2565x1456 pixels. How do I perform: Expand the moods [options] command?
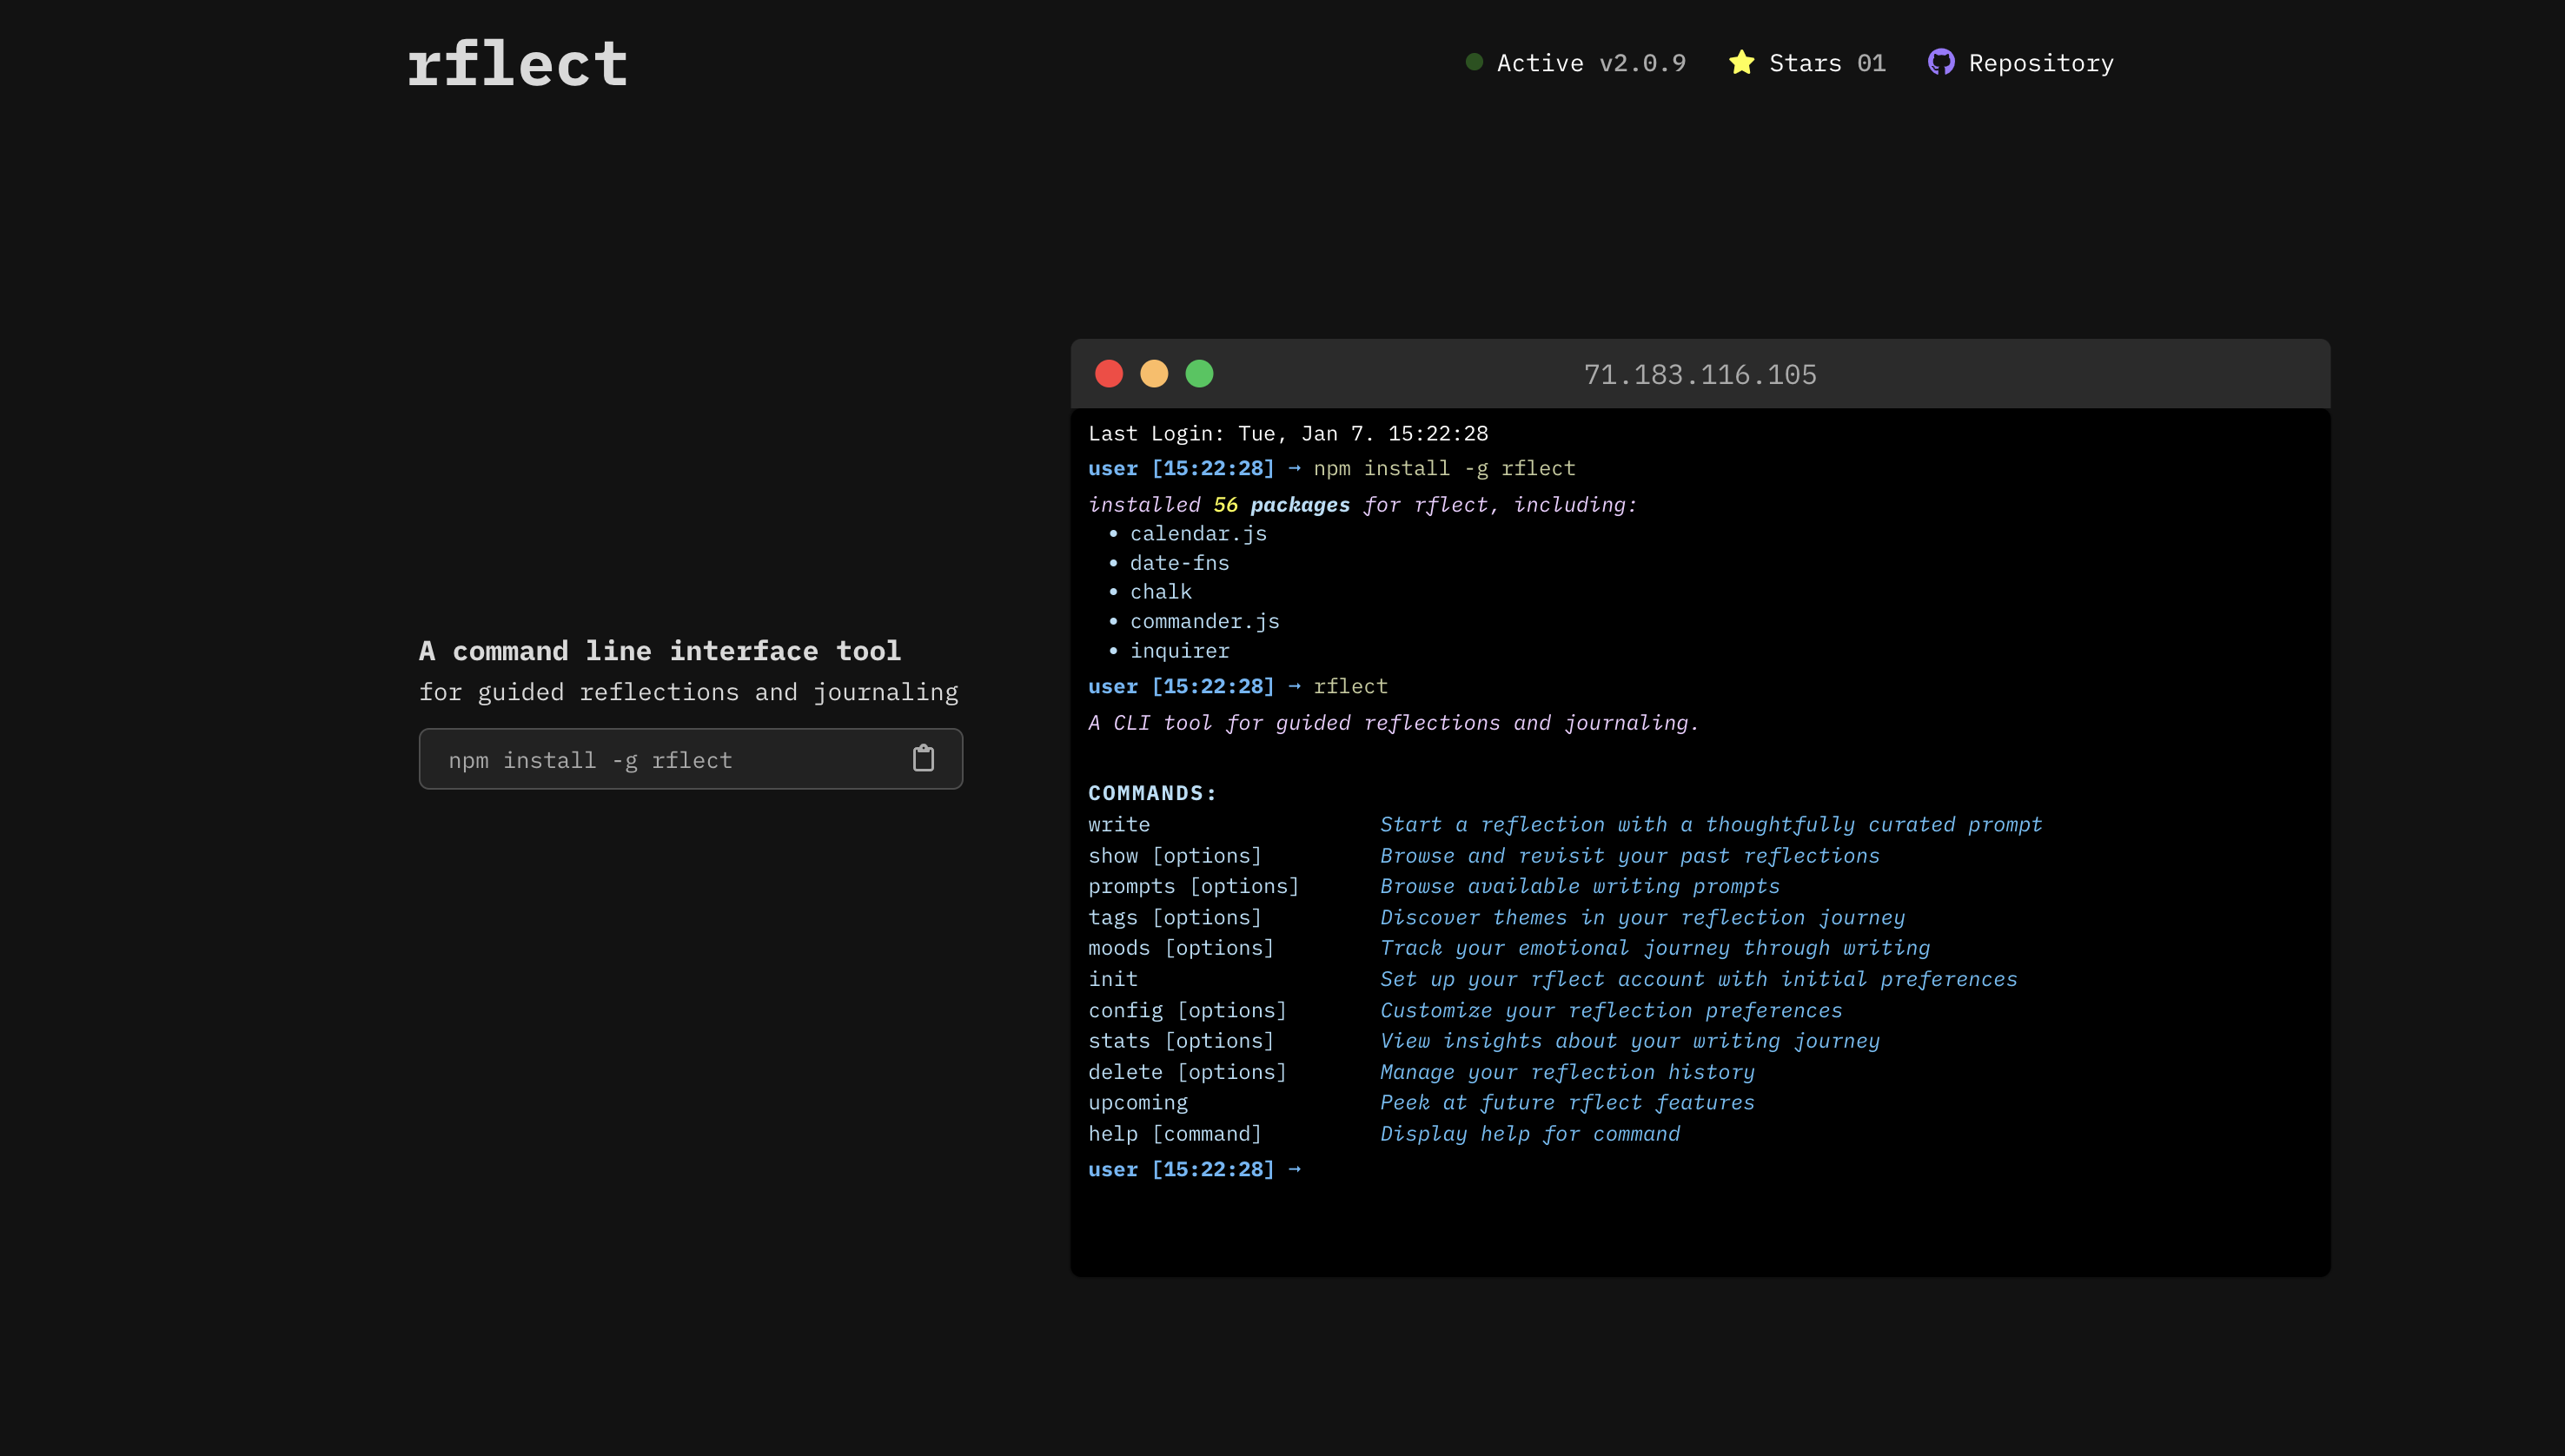[1181, 947]
